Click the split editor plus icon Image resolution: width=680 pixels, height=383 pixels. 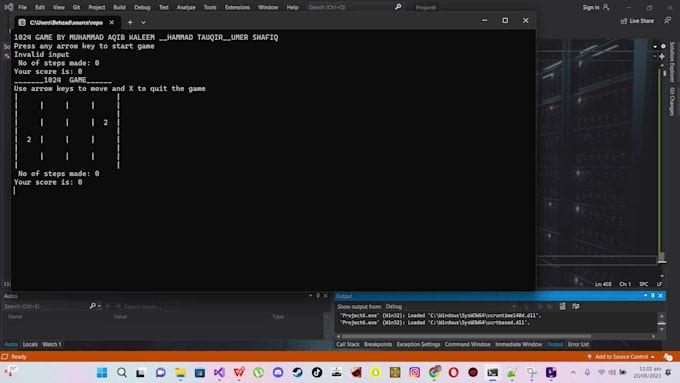click(x=662, y=56)
